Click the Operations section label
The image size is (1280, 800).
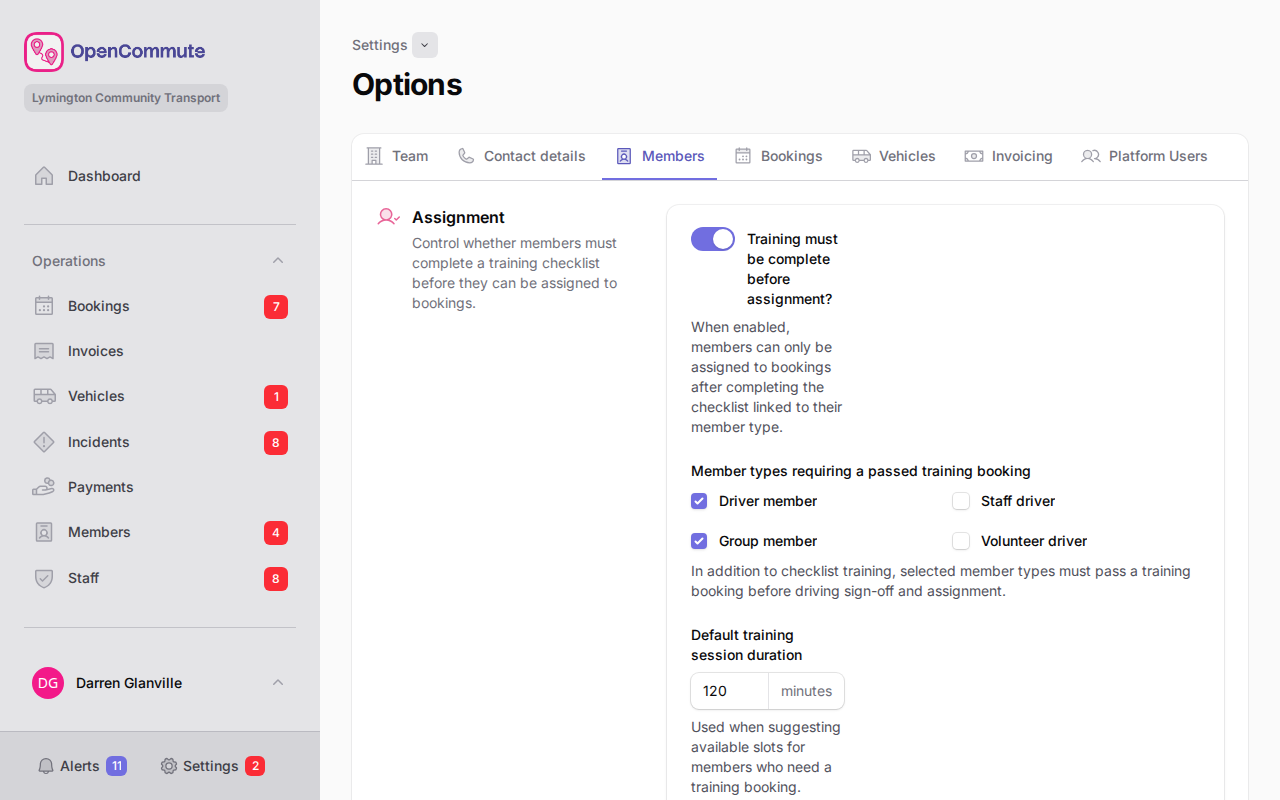click(x=69, y=261)
